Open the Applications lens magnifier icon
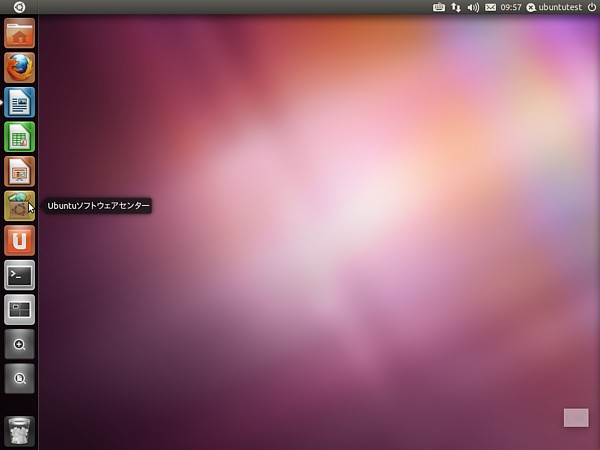 pos(20,344)
